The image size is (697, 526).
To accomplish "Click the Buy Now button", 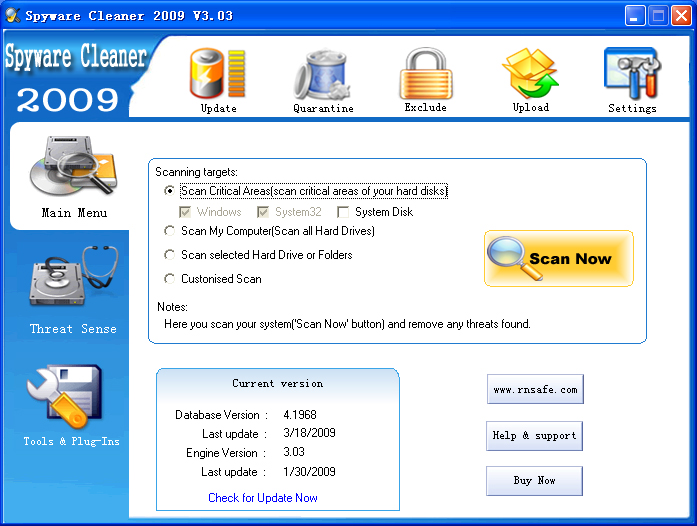I will (x=534, y=481).
